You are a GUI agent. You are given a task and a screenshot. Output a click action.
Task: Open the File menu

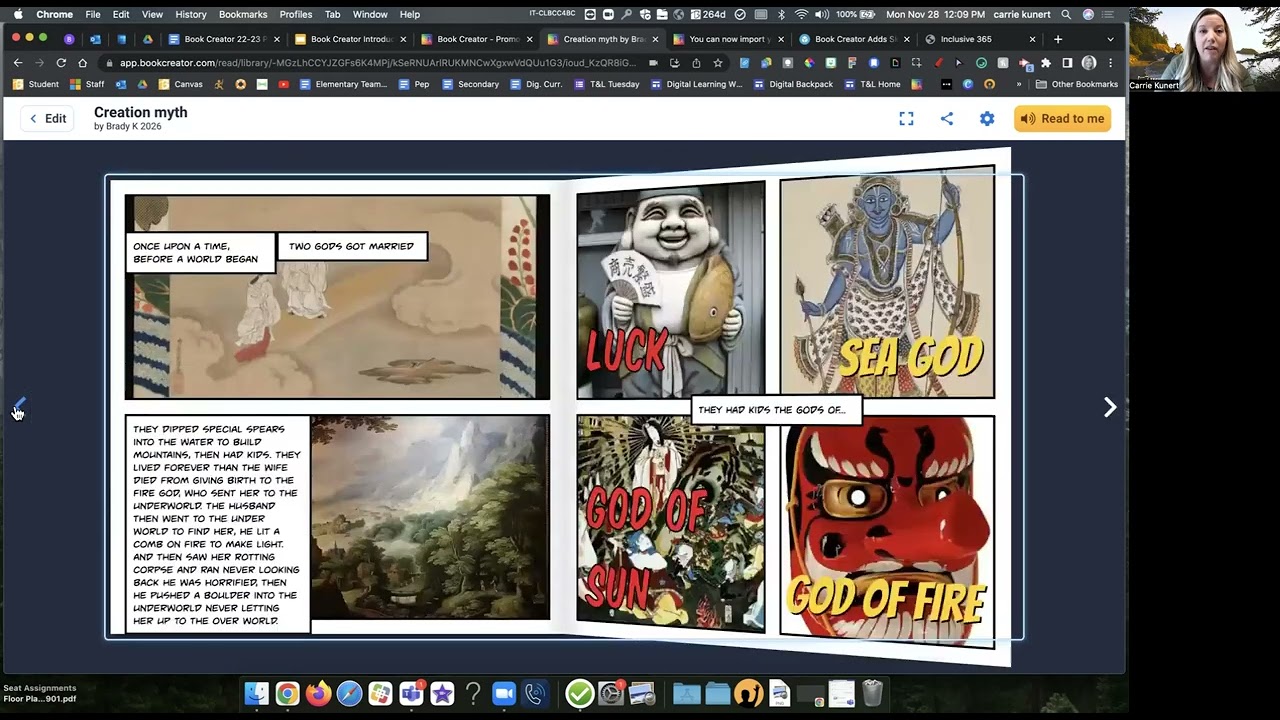93,14
